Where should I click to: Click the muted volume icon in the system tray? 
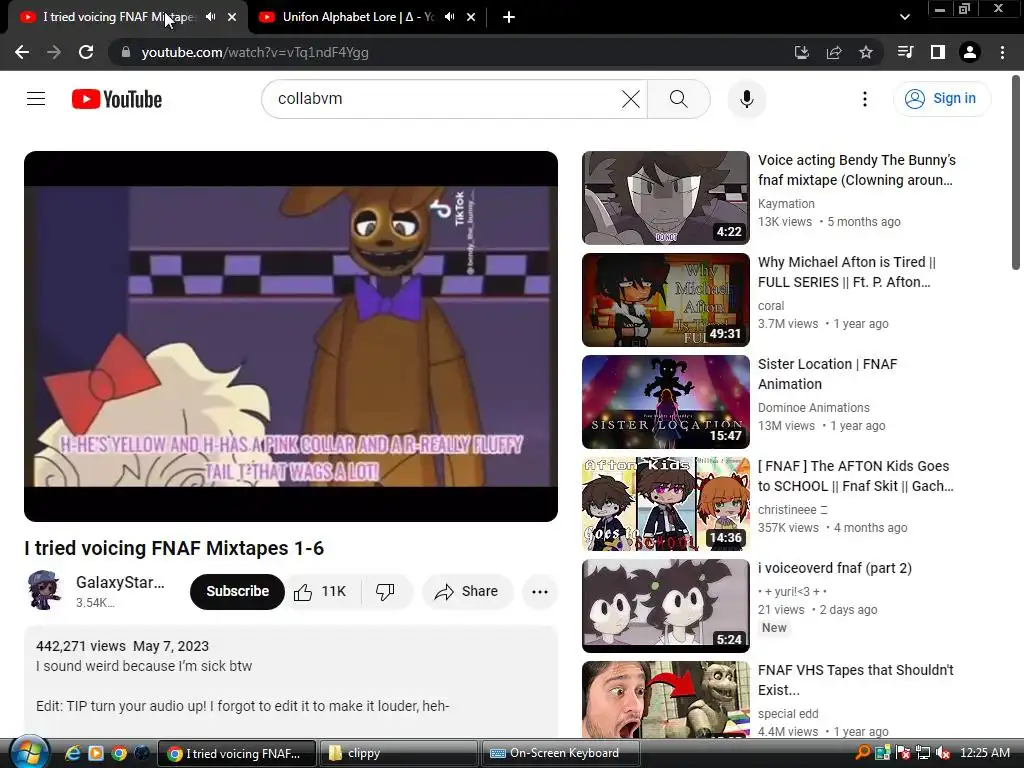pyautogui.click(x=942, y=753)
